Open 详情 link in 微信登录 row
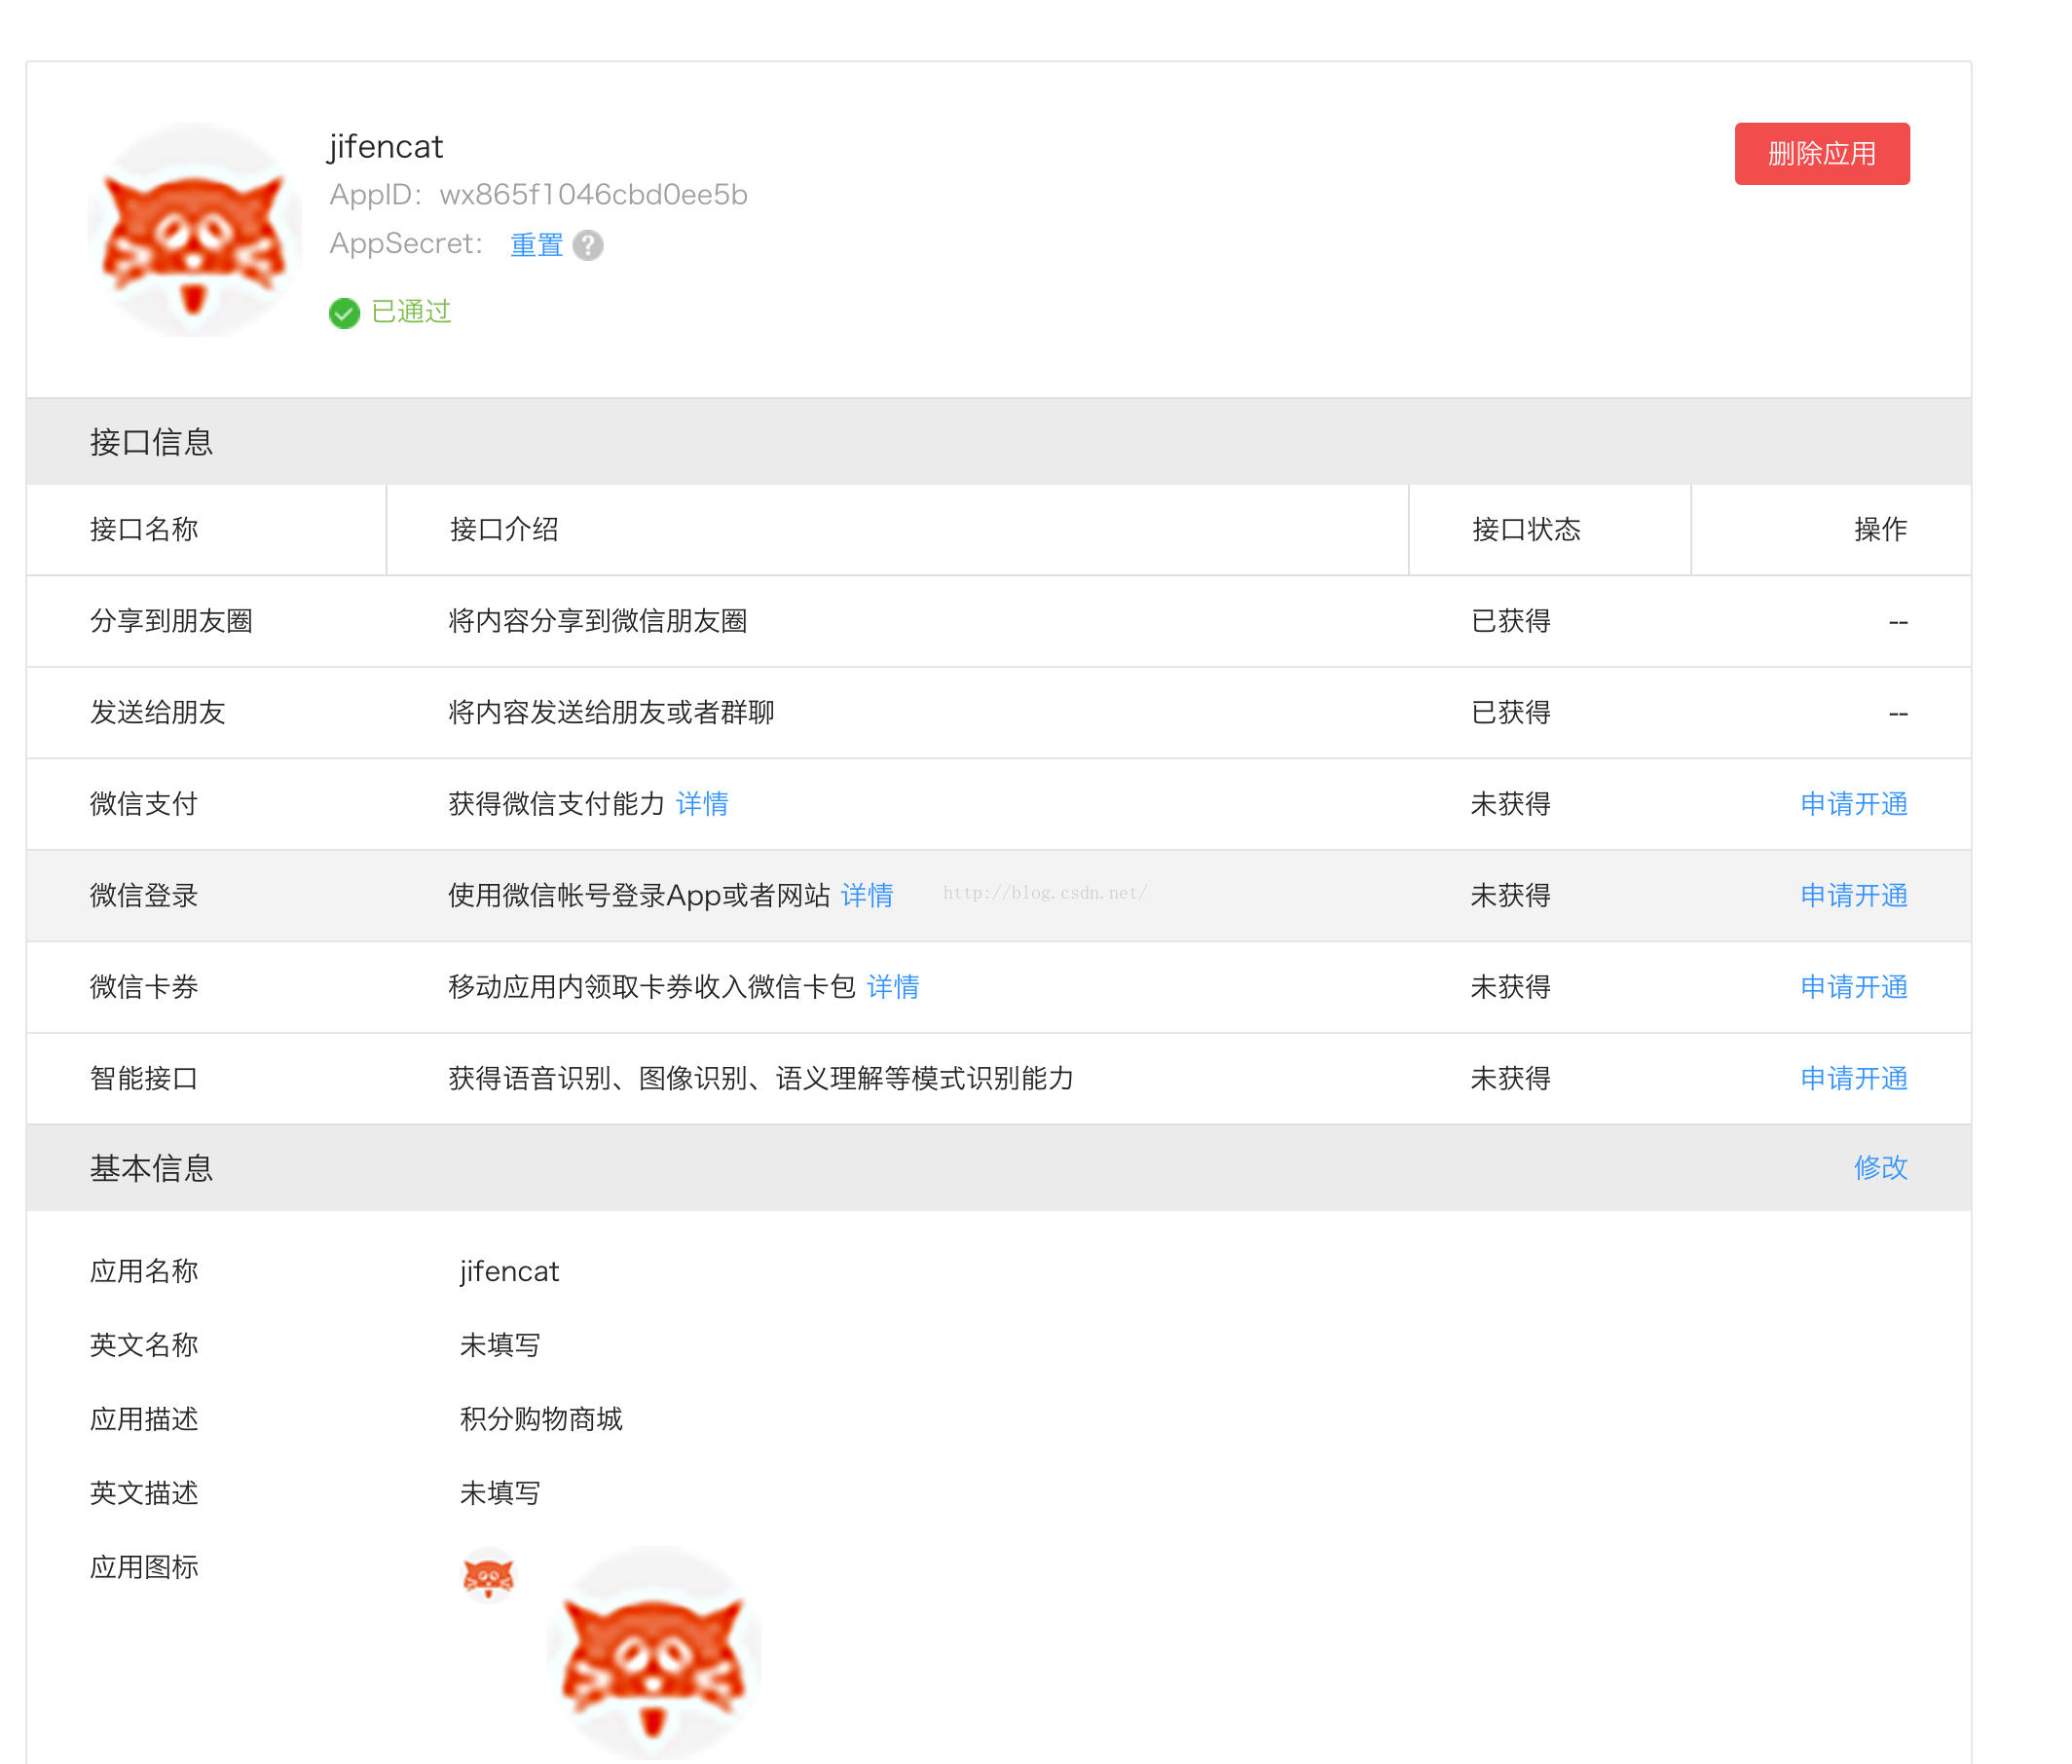The image size is (2072, 1764). tap(867, 896)
